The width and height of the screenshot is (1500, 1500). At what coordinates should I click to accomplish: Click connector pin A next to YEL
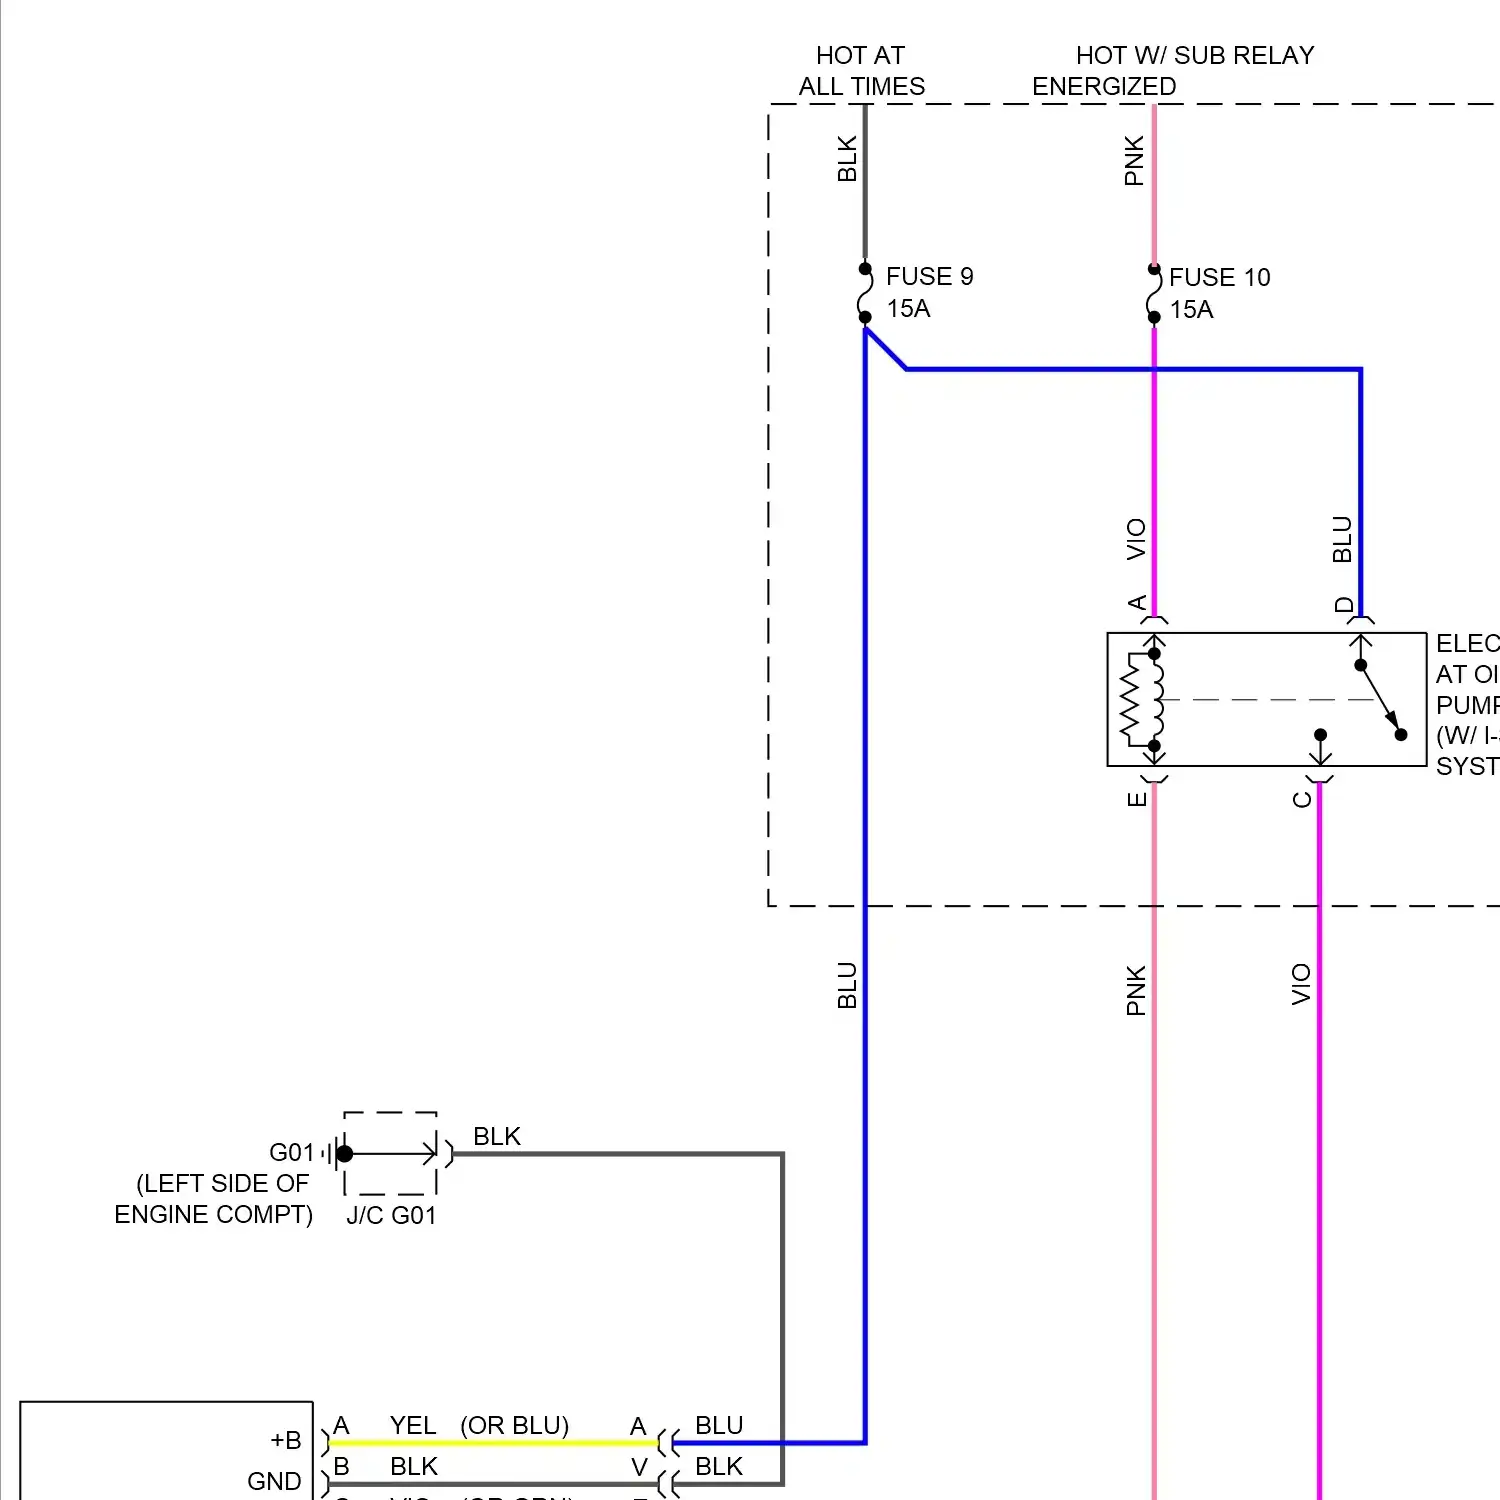[341, 1425]
